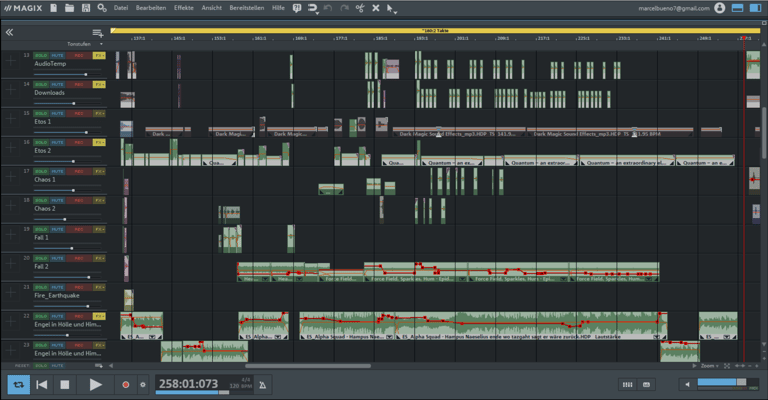Collapse the track panel with double chevron
Viewport: 768px width, 400px height.
[x=9, y=32]
